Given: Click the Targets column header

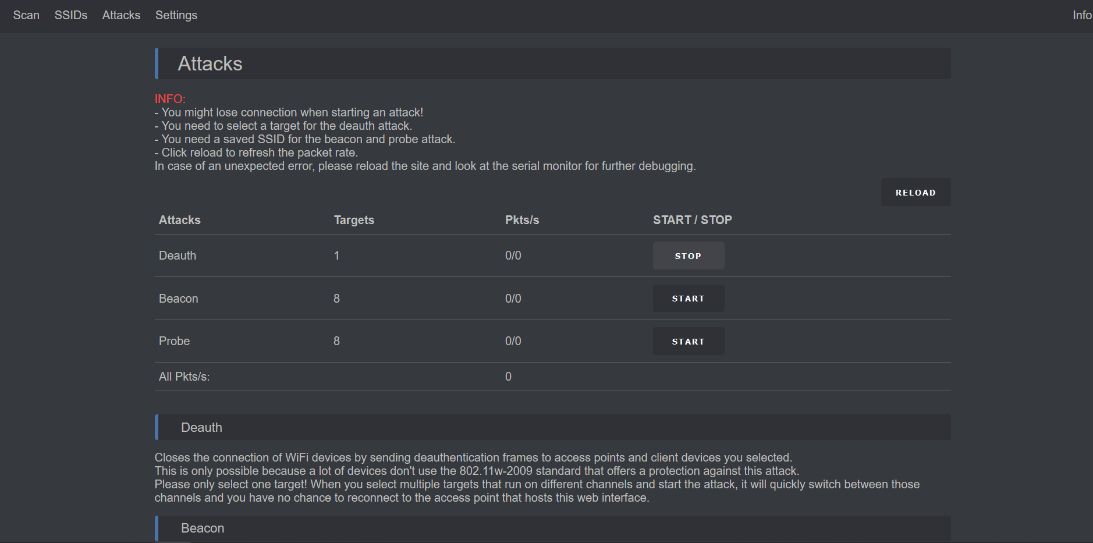Looking at the screenshot, I should click(x=354, y=220).
